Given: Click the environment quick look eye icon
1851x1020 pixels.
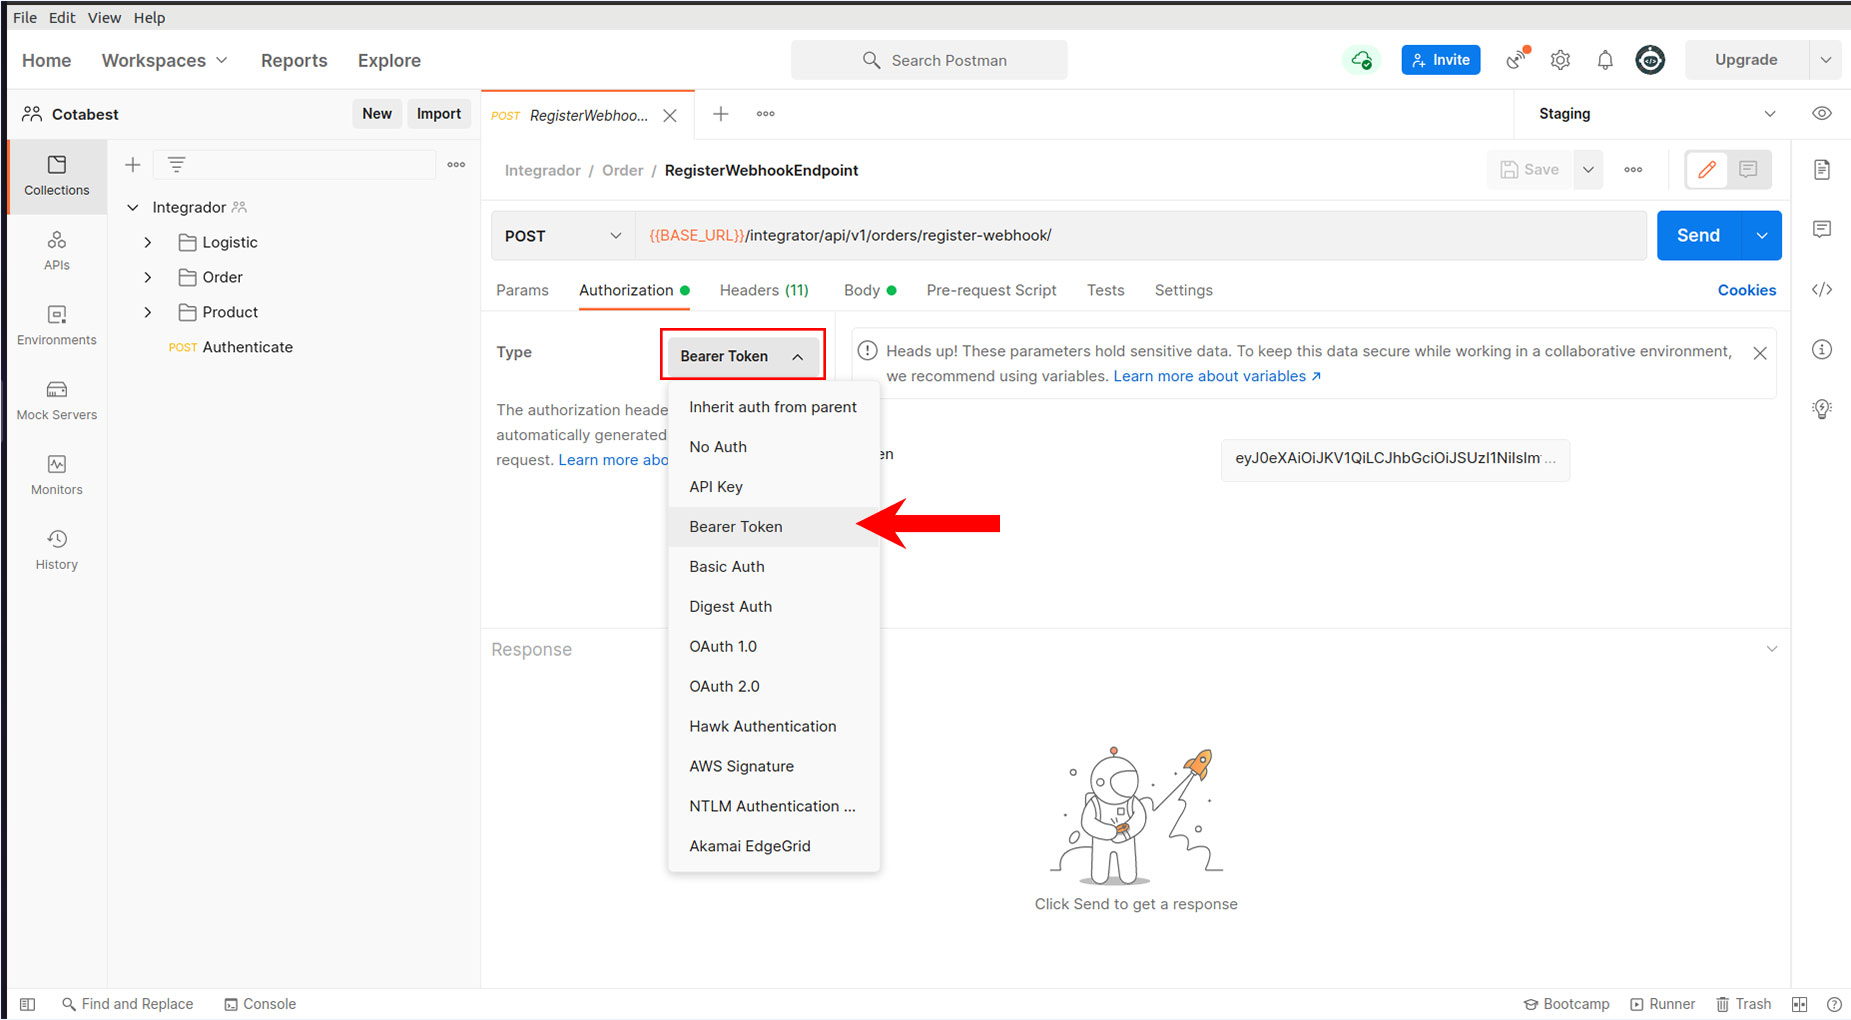Looking at the screenshot, I should 1822,114.
